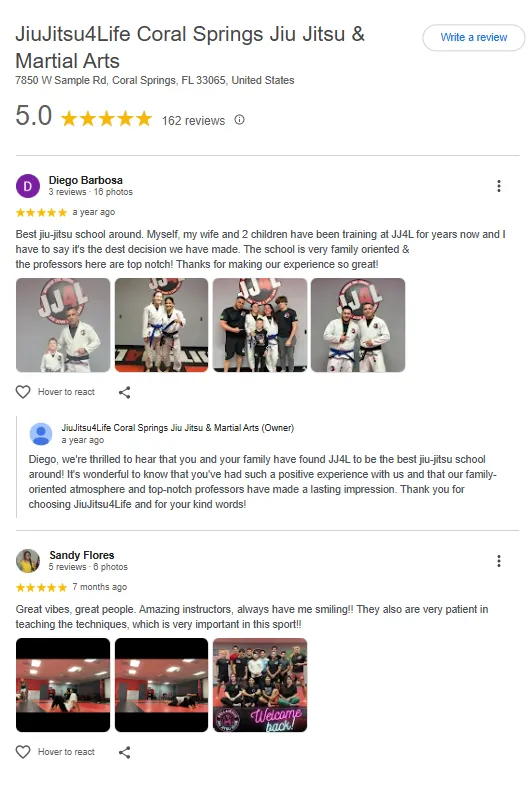531x790 pixels.
Task: Click the owner reply avatar icon
Action: click(41, 434)
